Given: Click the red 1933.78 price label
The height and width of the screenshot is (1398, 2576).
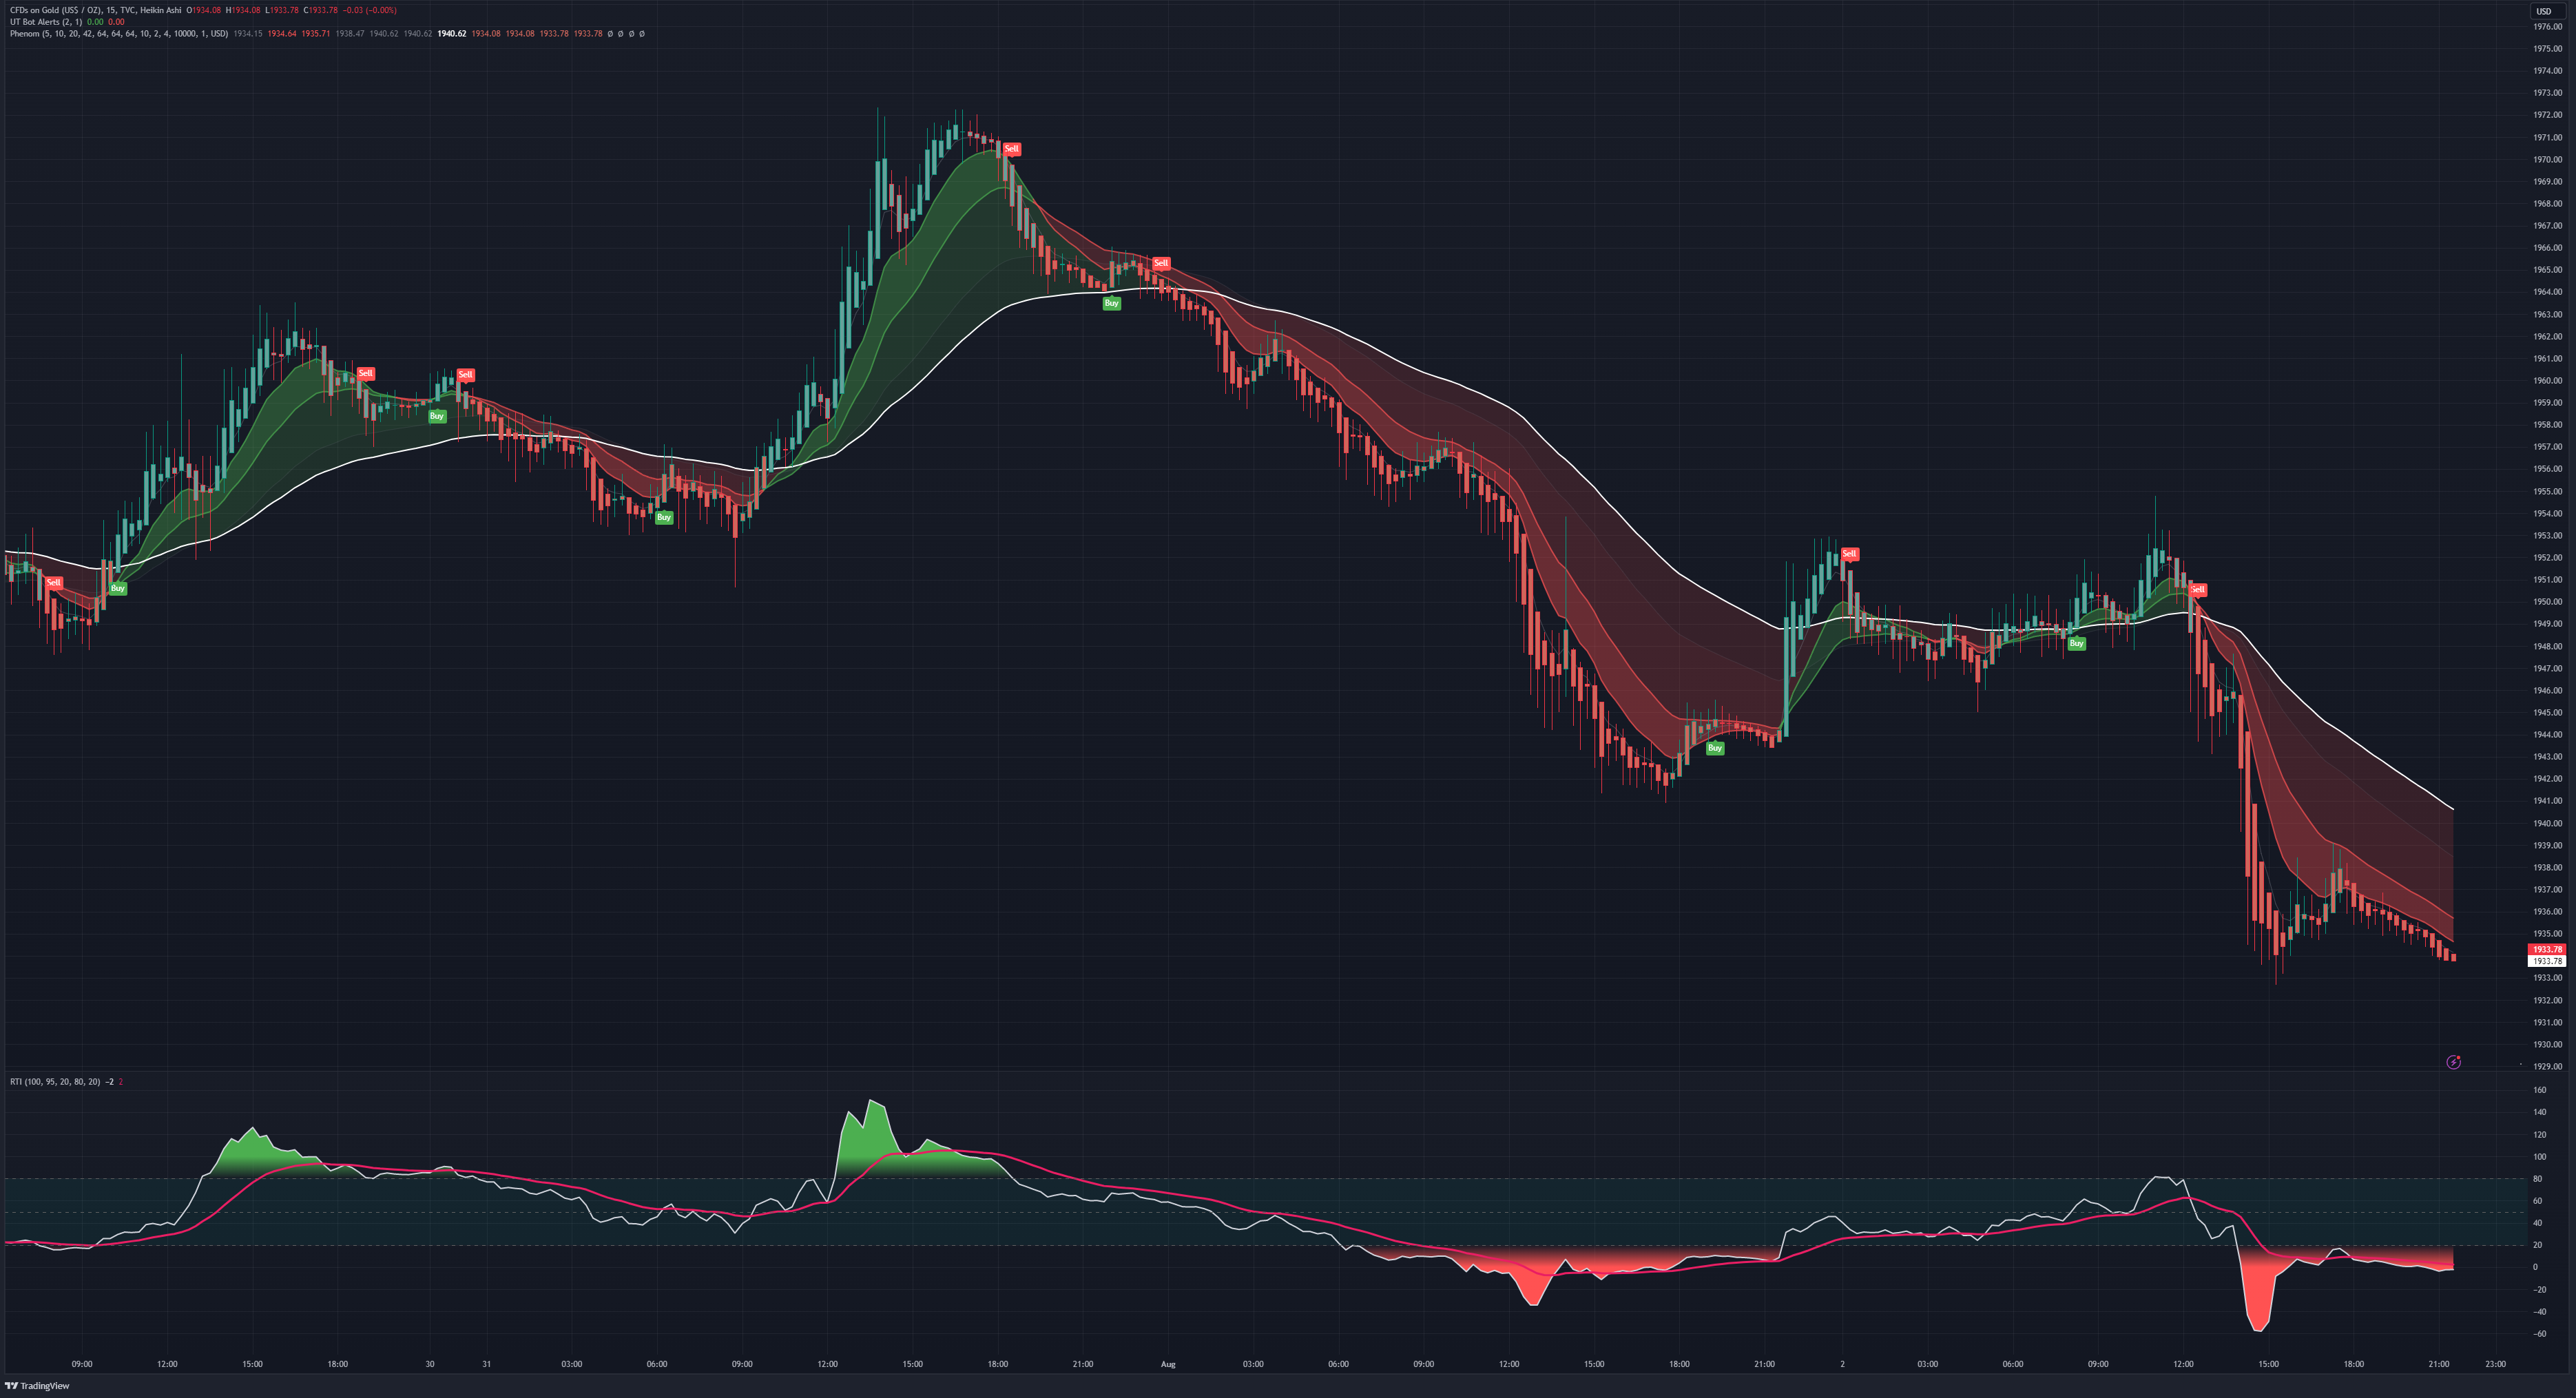Looking at the screenshot, I should tap(2546, 949).
